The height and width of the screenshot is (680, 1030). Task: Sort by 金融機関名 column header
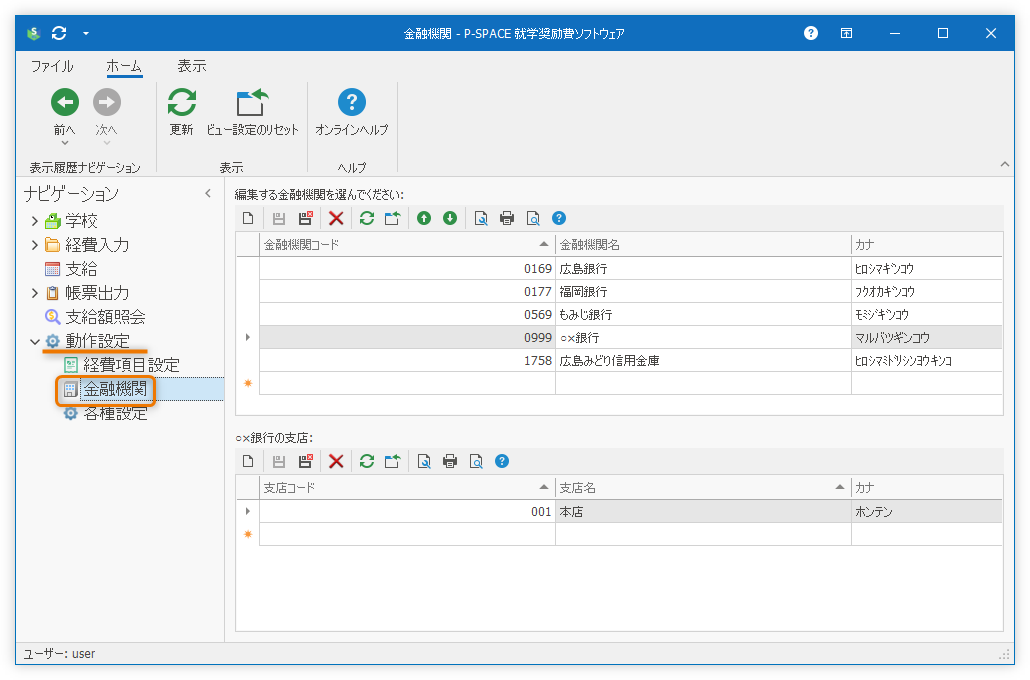(703, 244)
